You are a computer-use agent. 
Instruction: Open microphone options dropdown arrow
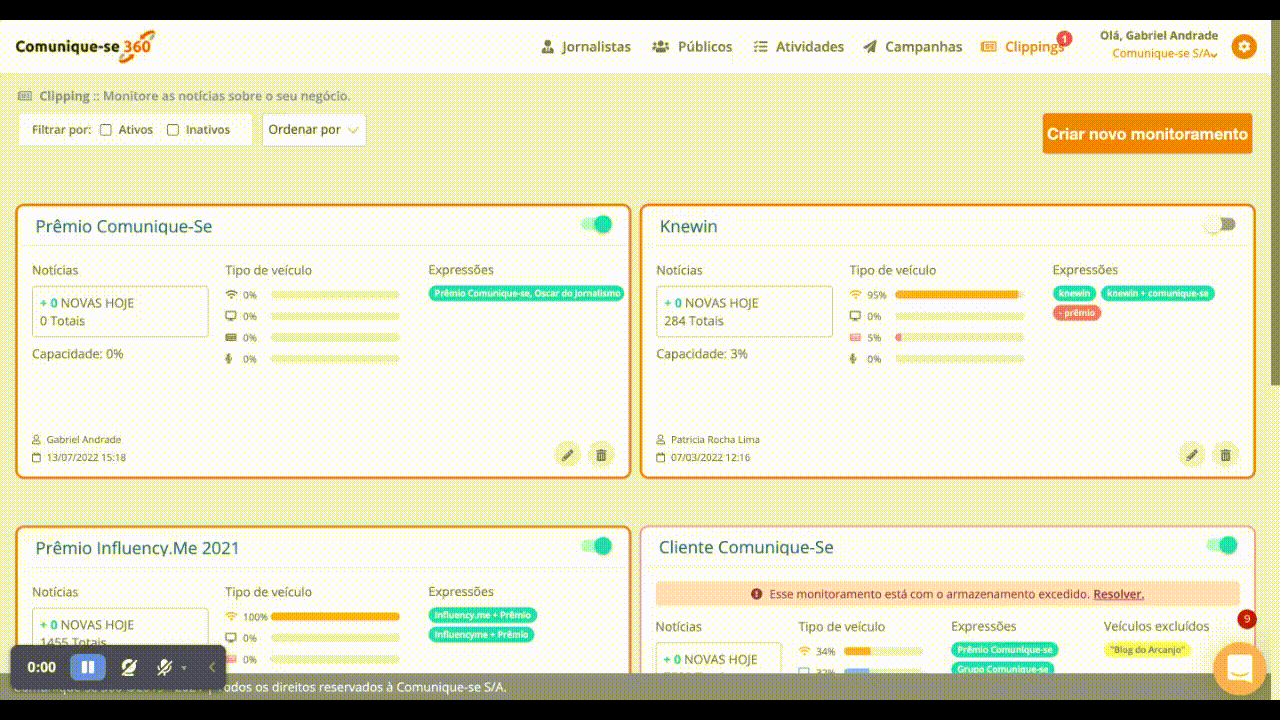click(184, 668)
